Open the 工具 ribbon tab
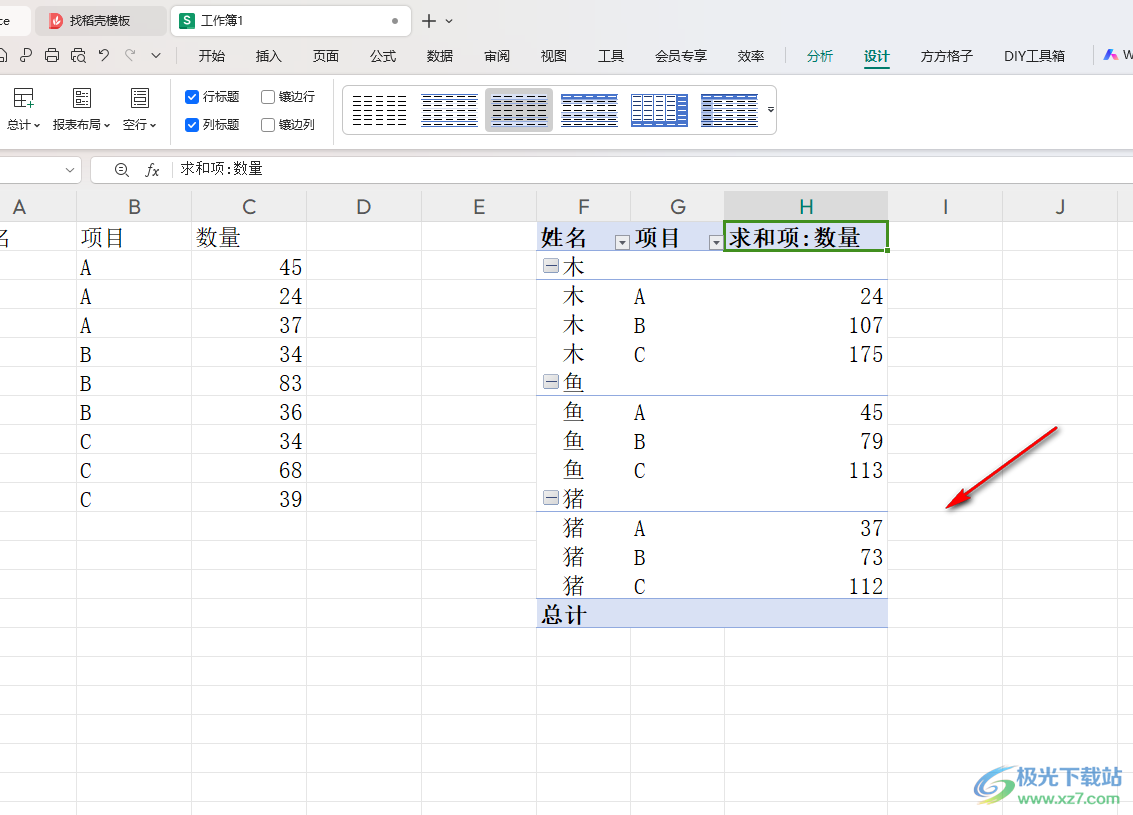 [x=611, y=56]
